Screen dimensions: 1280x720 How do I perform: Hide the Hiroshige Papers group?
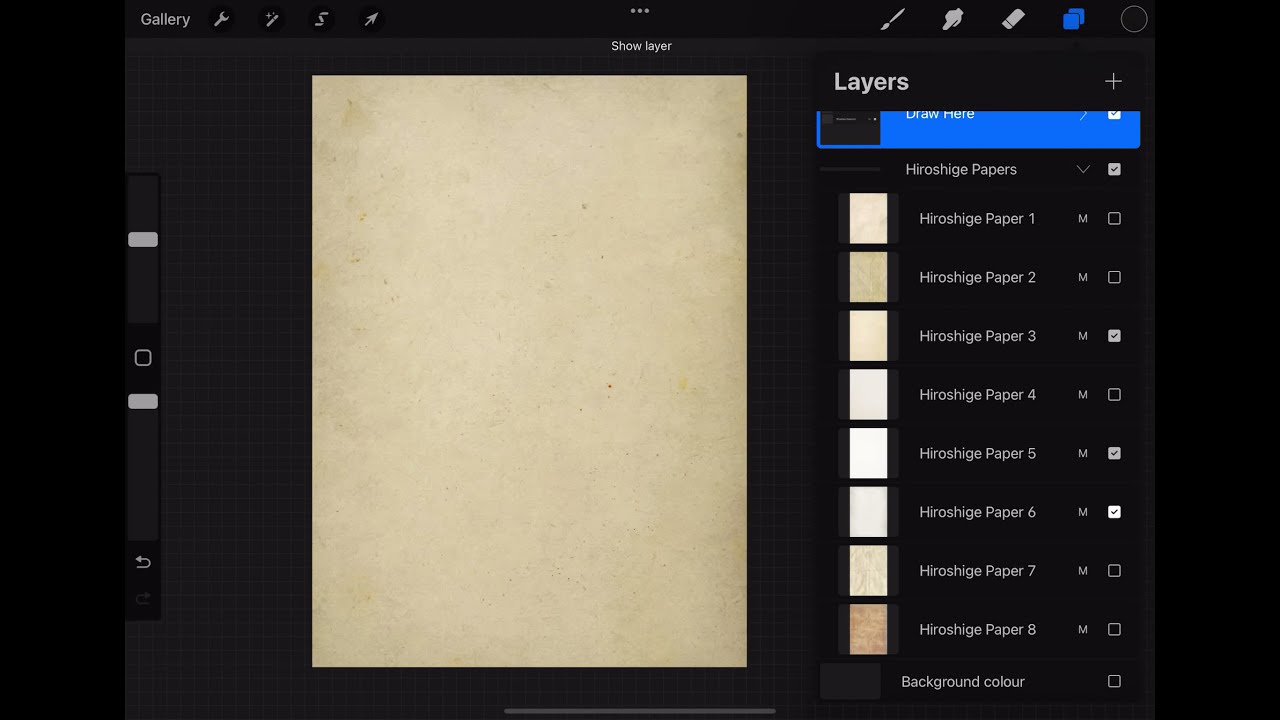point(1114,169)
